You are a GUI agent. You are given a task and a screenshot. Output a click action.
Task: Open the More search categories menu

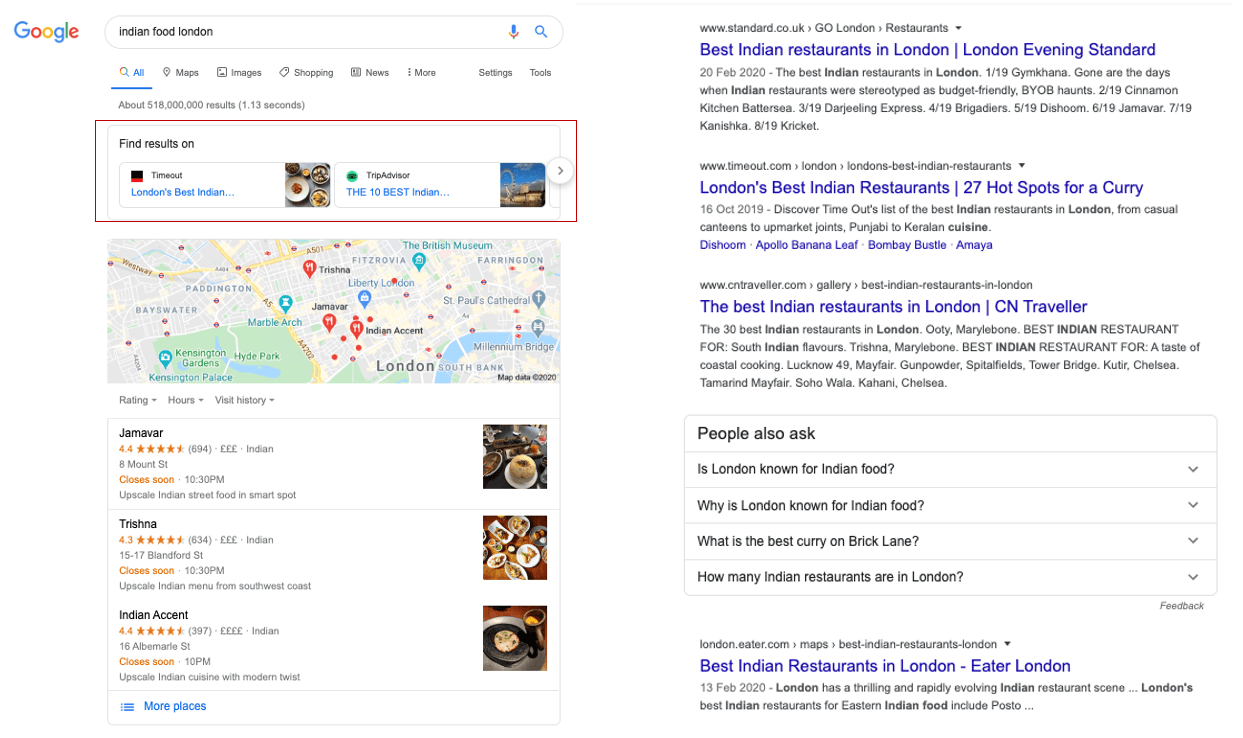tap(421, 73)
